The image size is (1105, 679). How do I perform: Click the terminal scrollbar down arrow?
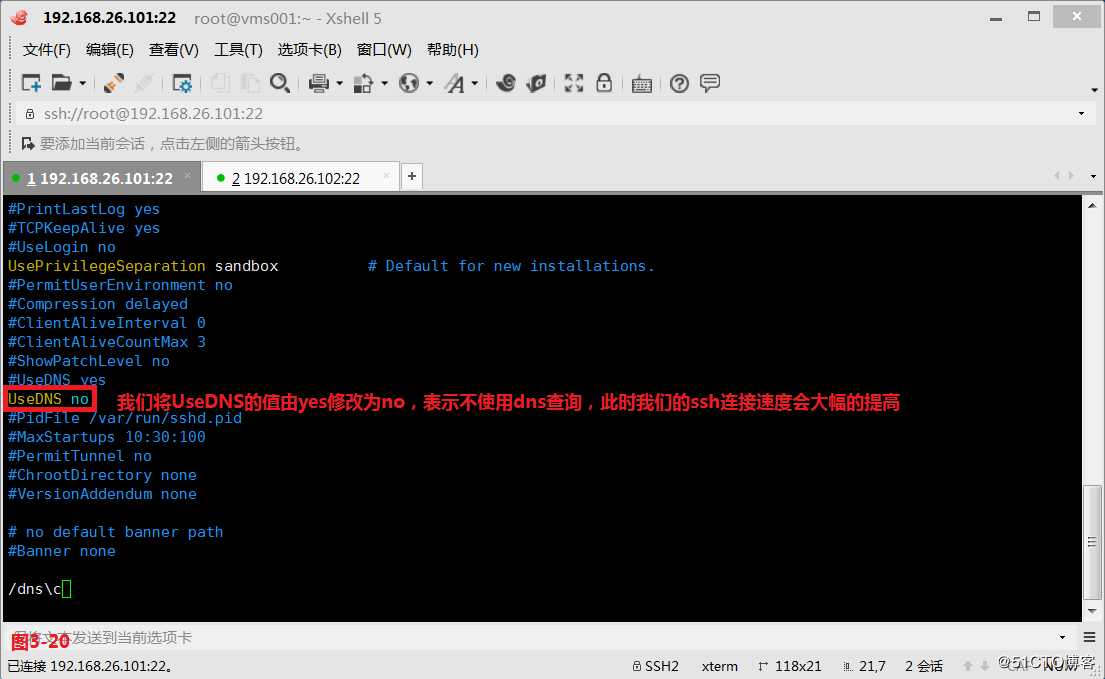tap(1090, 611)
